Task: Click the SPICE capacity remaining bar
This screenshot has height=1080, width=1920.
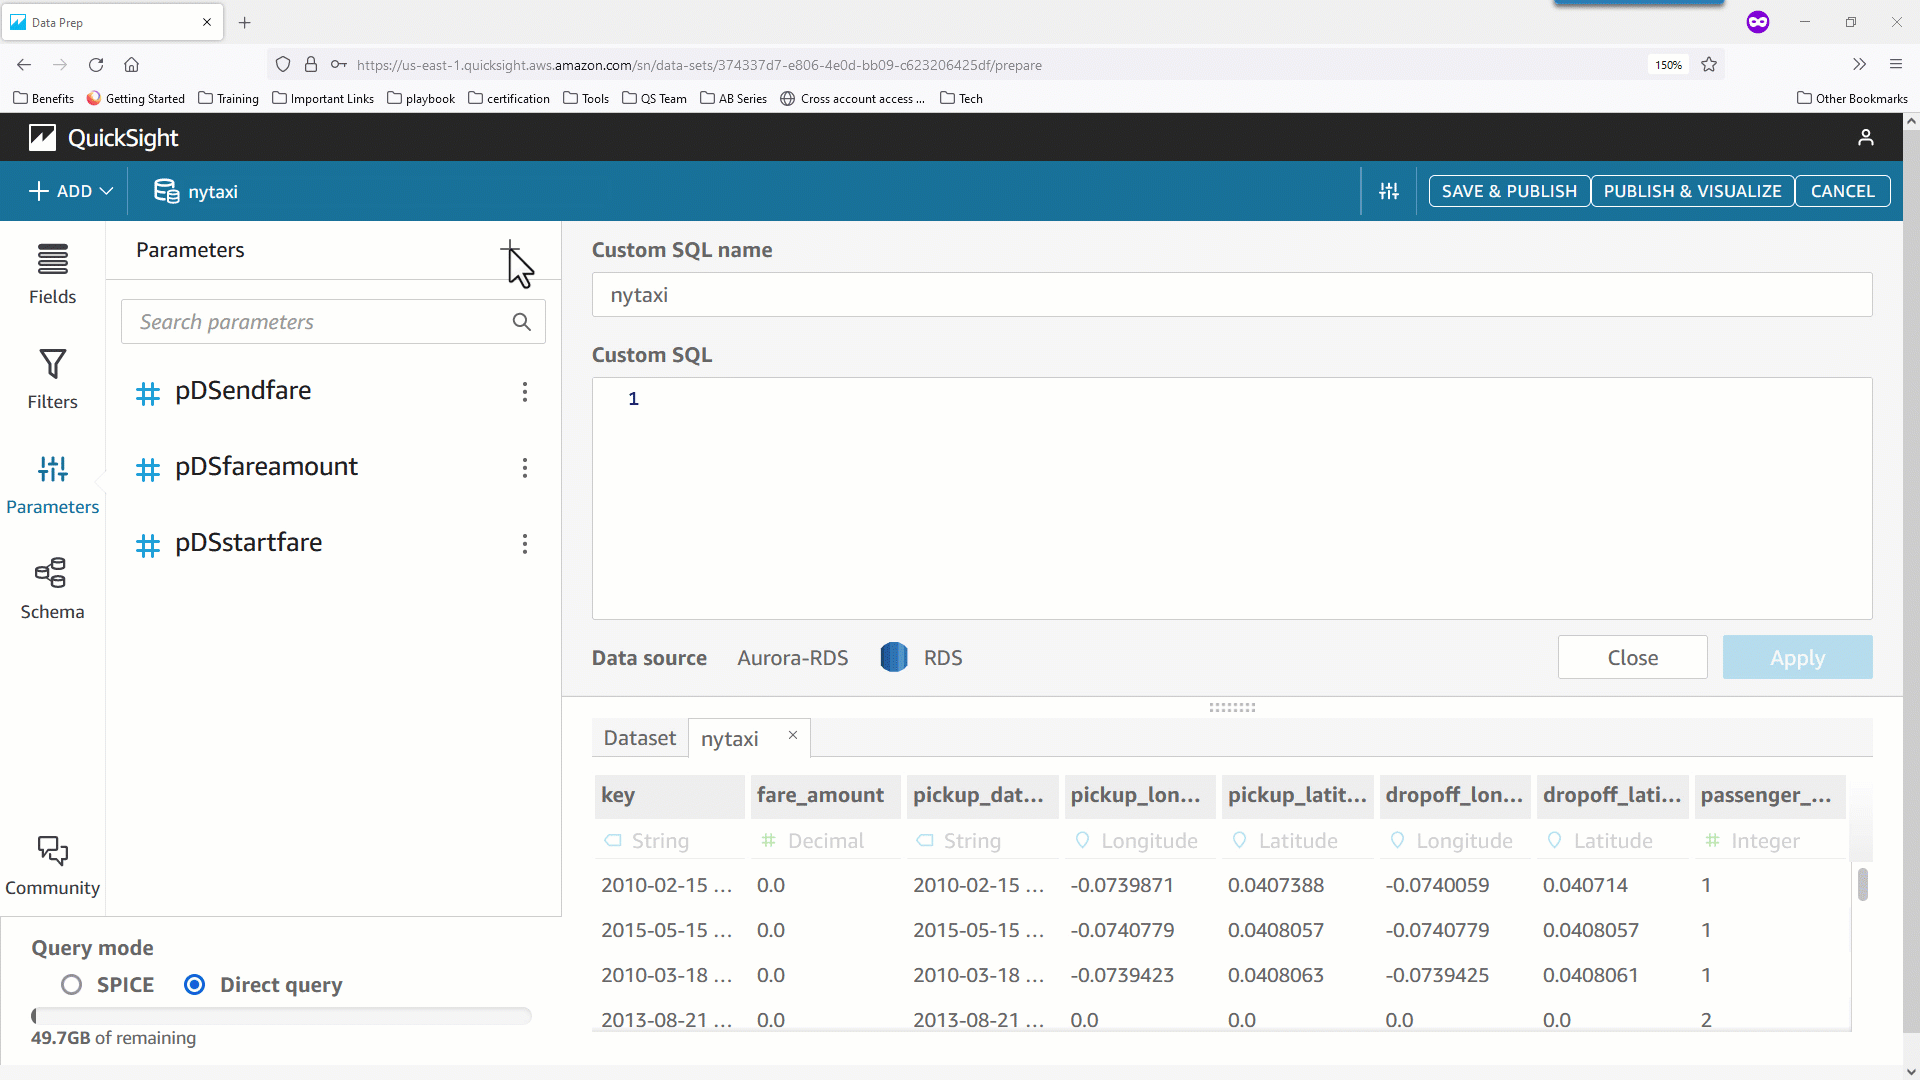Action: coord(281,1016)
